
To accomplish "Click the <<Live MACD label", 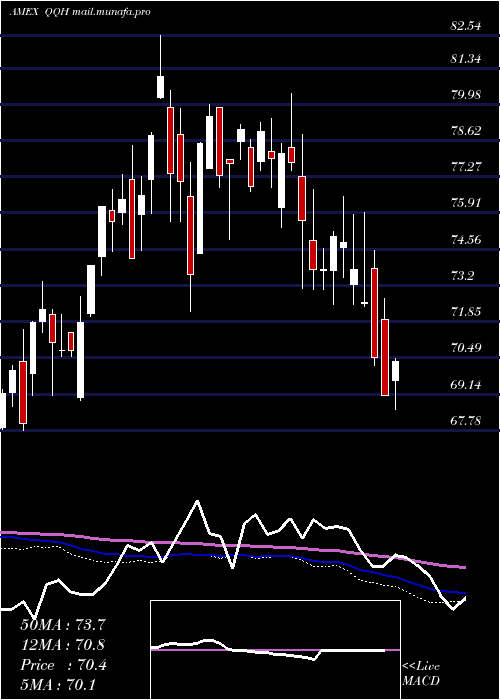I will tap(421, 674).
